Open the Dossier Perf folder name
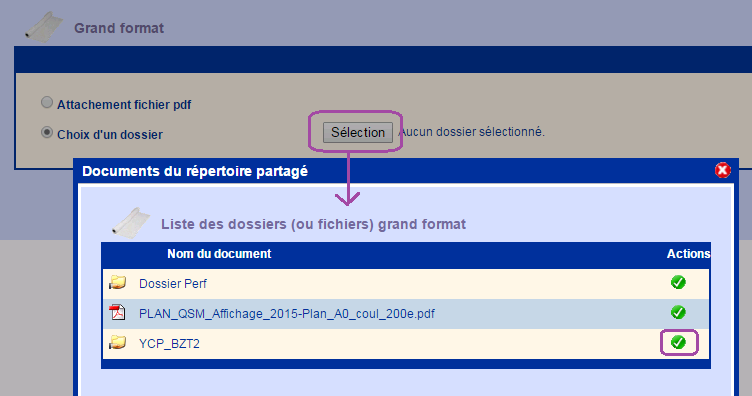Viewport: 752px width, 396px height. [173, 284]
